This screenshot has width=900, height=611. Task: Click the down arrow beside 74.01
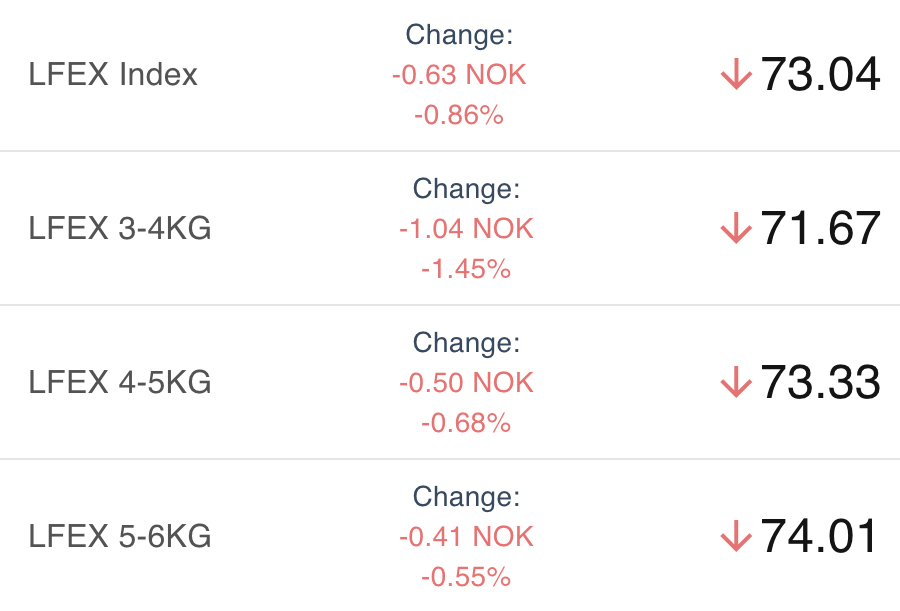(735, 537)
